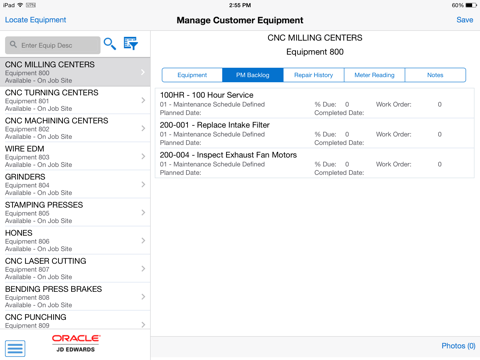This screenshot has height=360, width=480.
Task: Open 100HR - 100 Hour Service entry
Action: [x=315, y=103]
